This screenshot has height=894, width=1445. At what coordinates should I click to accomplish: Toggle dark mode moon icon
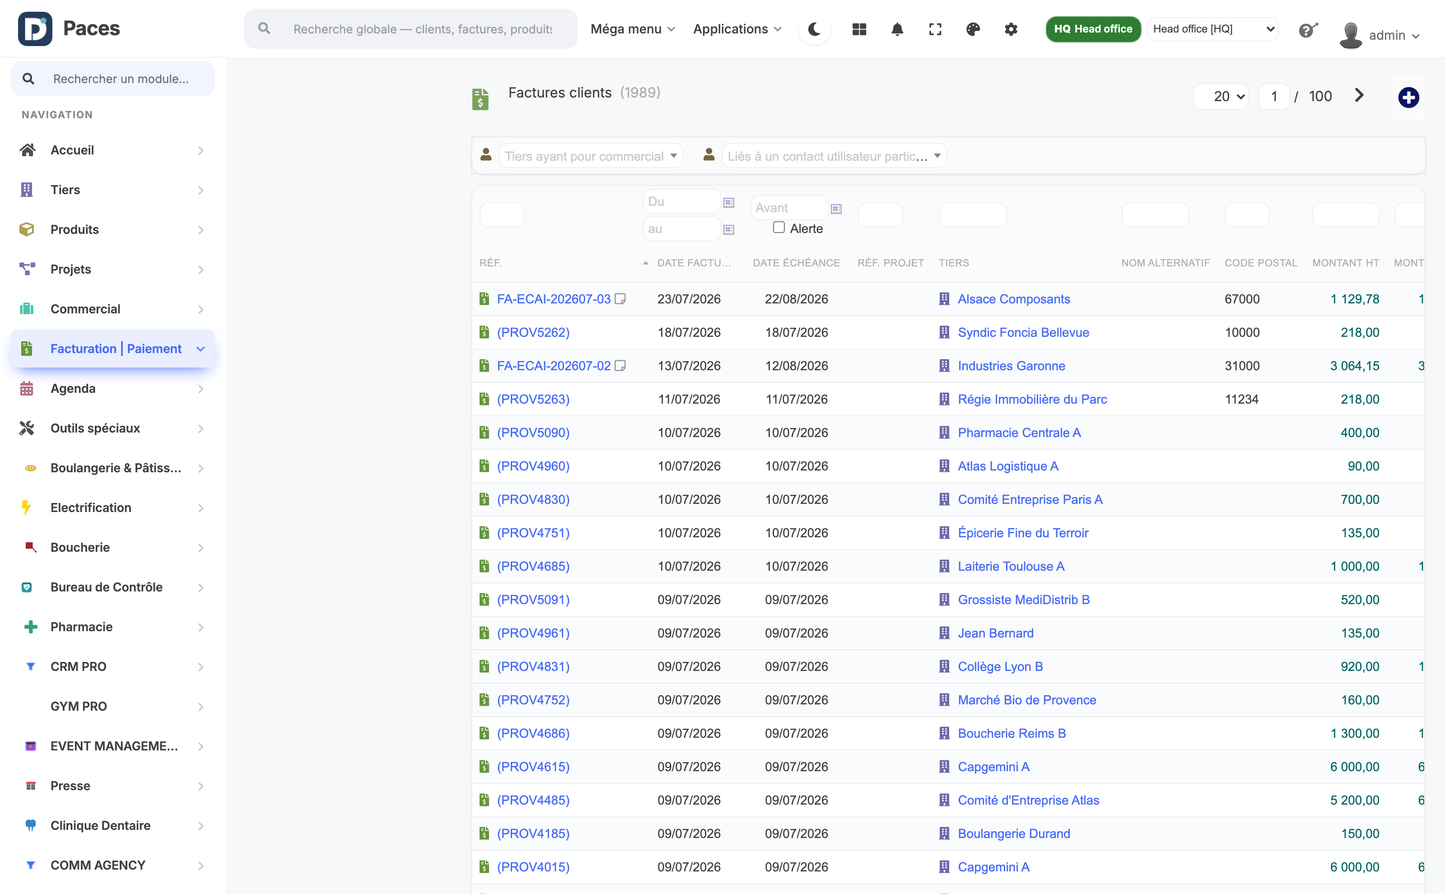pos(814,29)
